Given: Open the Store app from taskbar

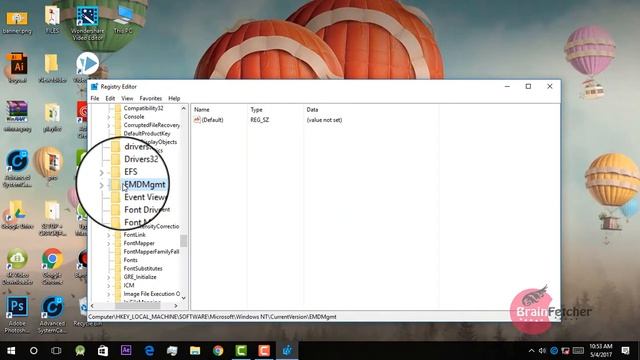Looking at the screenshot, I should coord(103,351).
